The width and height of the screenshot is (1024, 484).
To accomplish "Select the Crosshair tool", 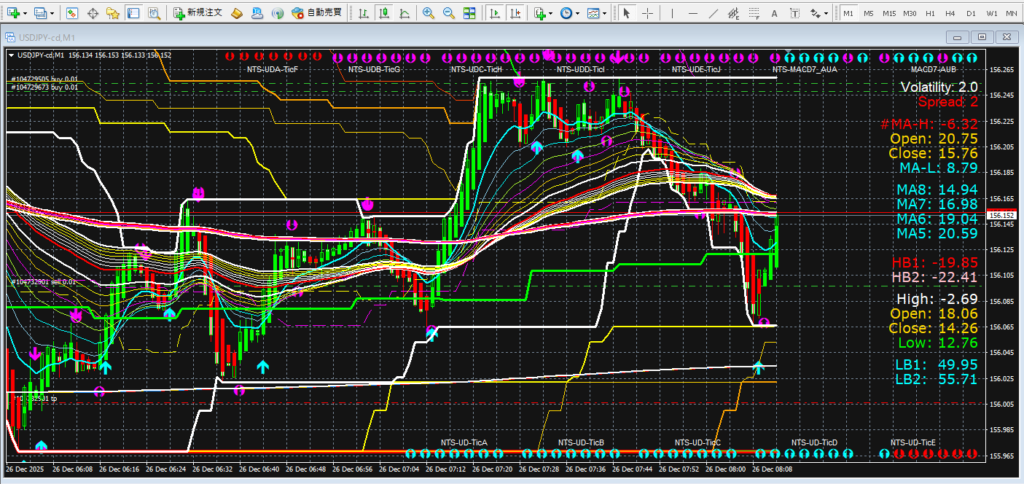I will pyautogui.click(x=648, y=13).
